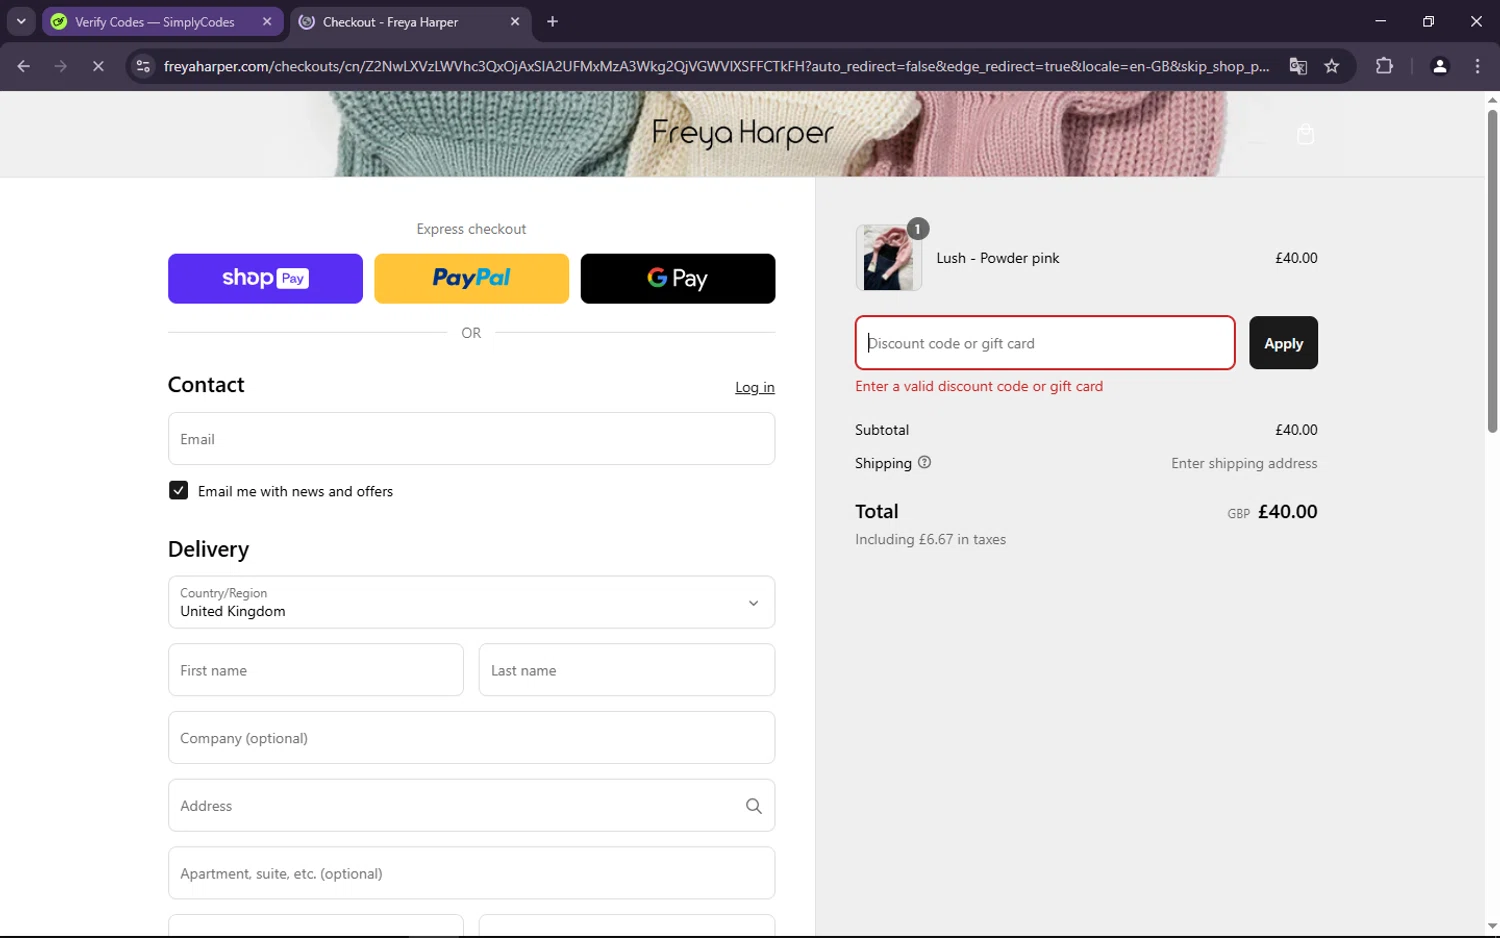Restore down the browser window
Image resolution: width=1500 pixels, height=938 pixels.
point(1428,21)
